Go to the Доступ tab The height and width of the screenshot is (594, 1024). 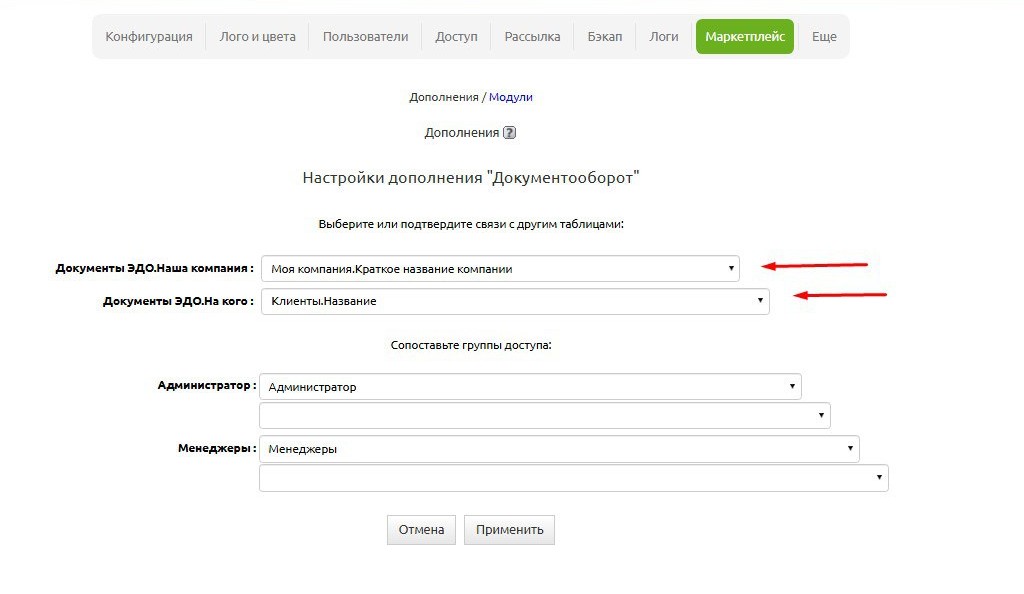click(x=456, y=37)
